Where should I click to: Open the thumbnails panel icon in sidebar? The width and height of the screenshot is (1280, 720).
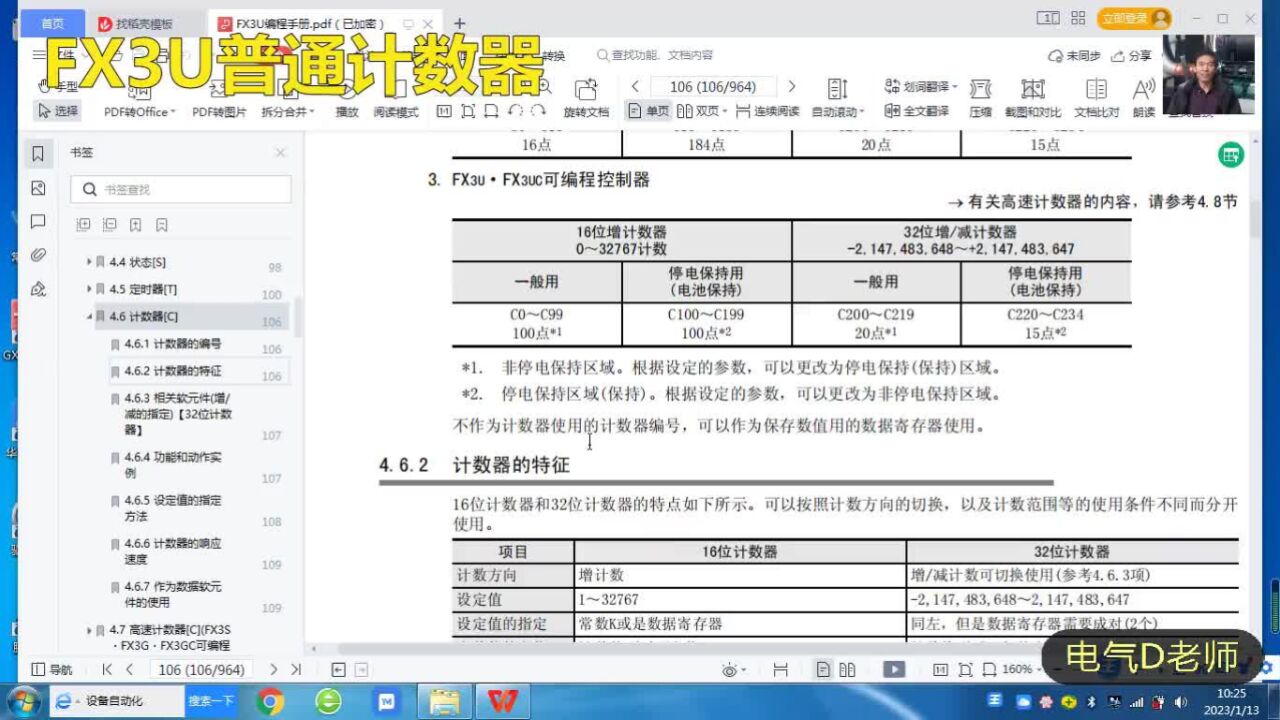[x=38, y=188]
